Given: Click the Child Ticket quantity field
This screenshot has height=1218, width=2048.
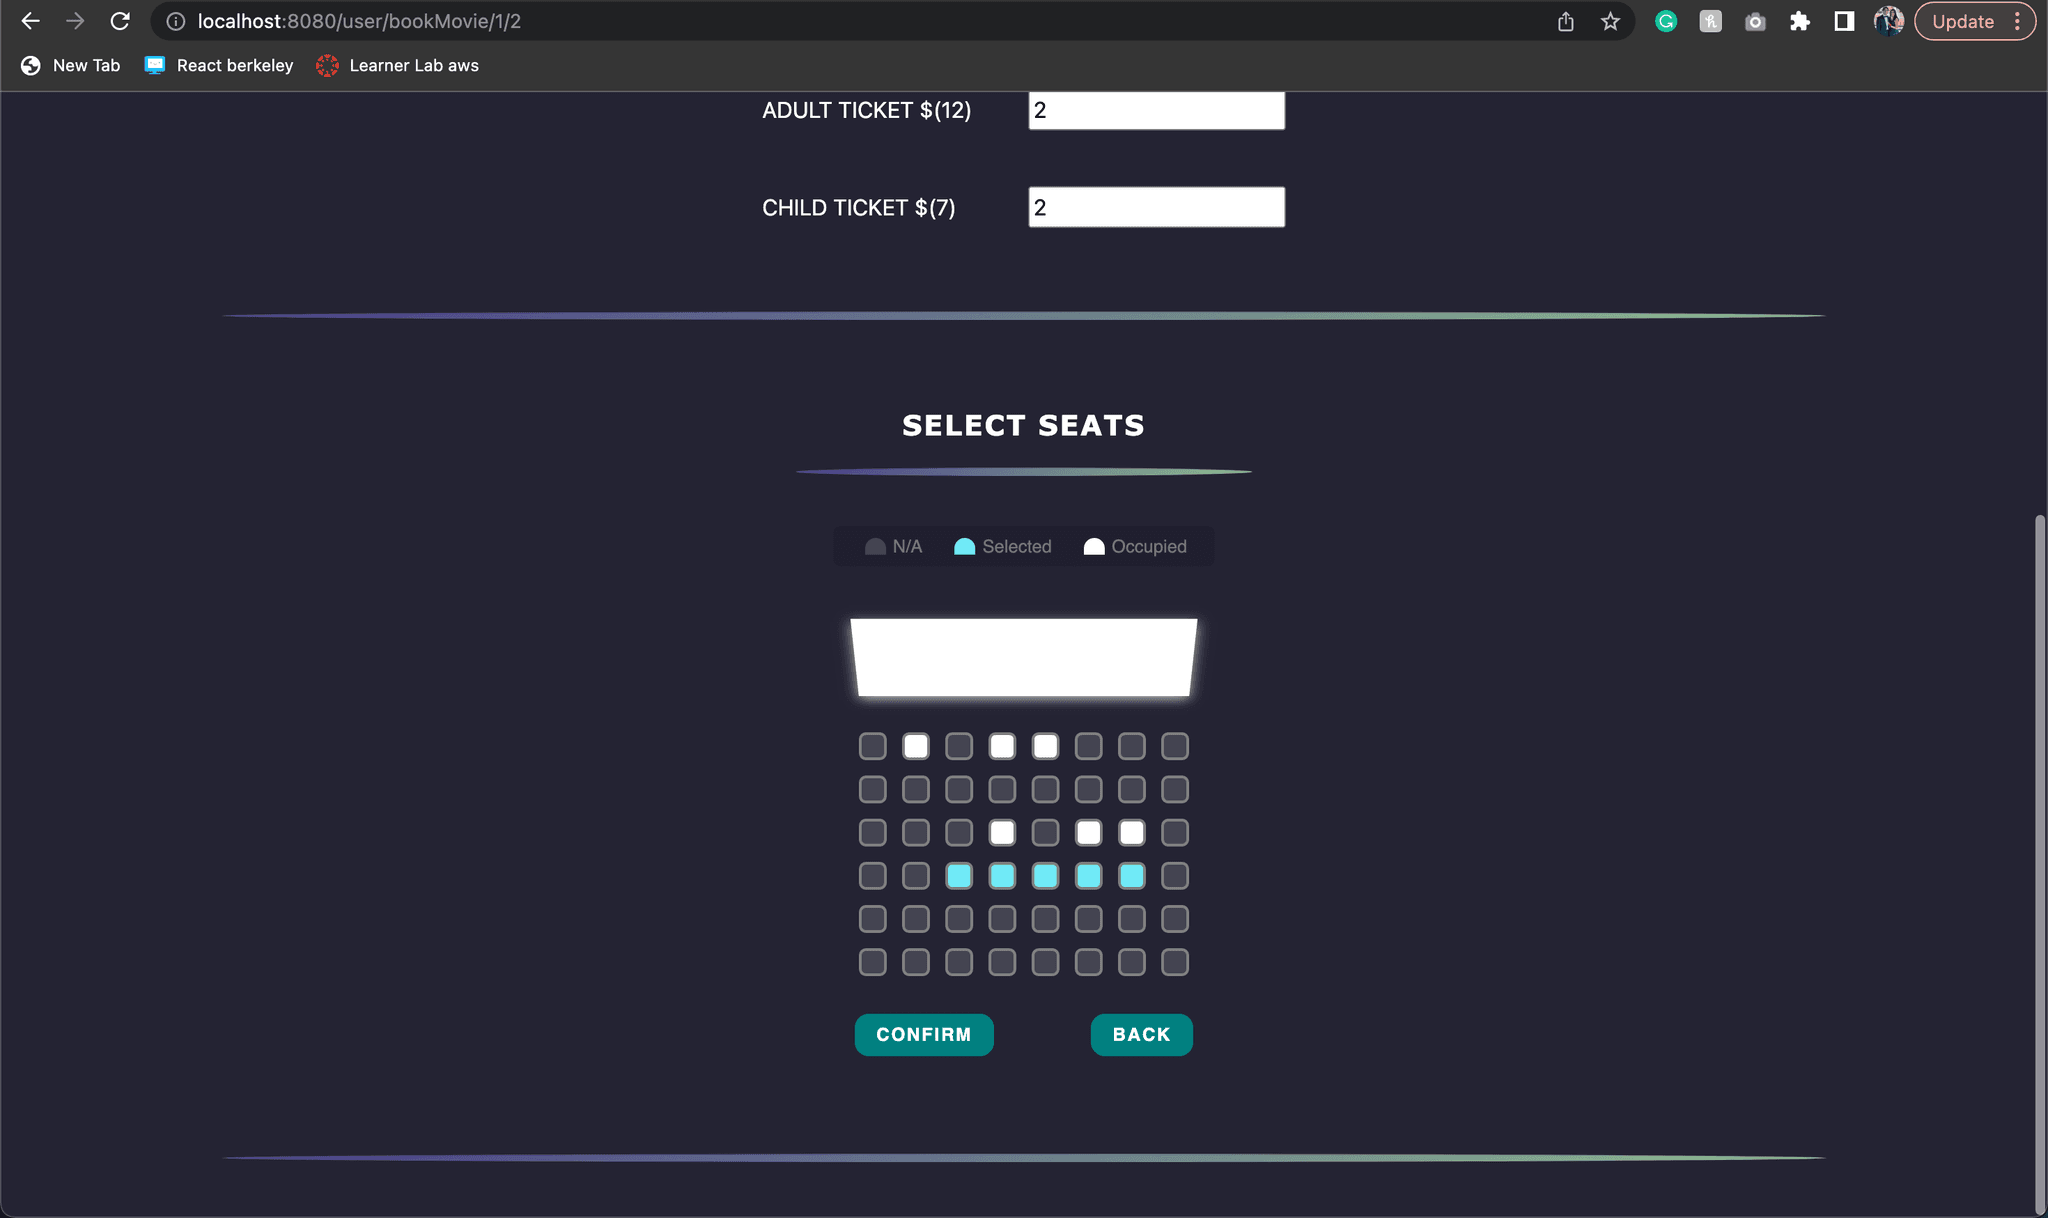Looking at the screenshot, I should coord(1156,207).
